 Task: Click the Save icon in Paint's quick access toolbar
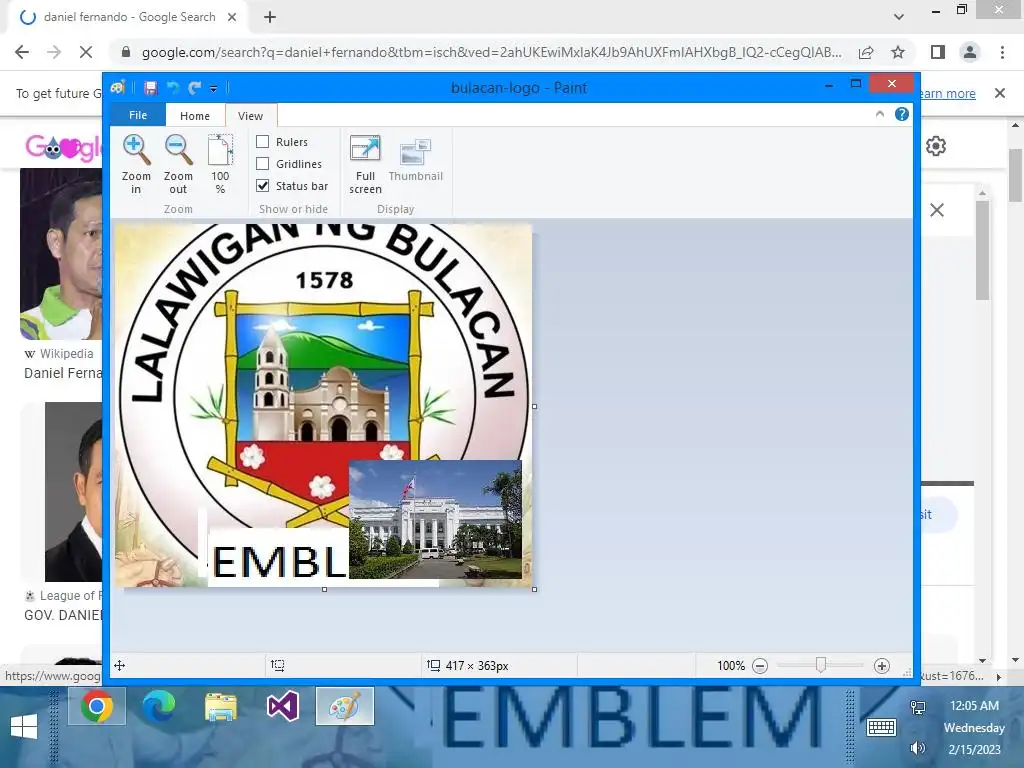(151, 88)
